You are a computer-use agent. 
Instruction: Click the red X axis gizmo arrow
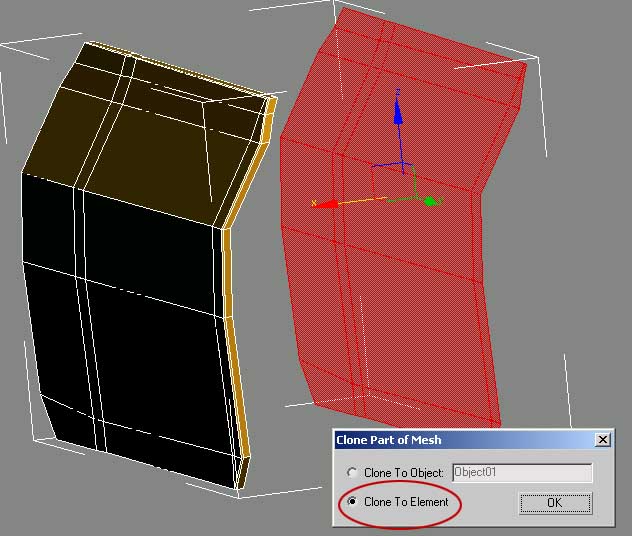point(326,204)
